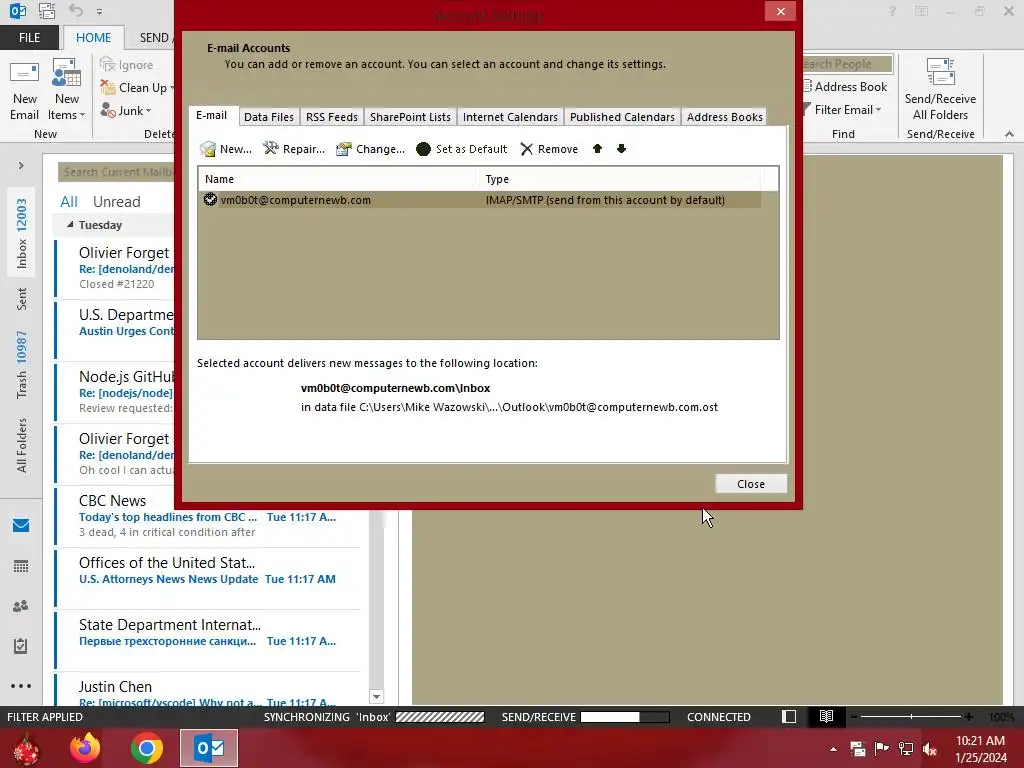Image resolution: width=1024 pixels, height=768 pixels.
Task: Click New Email icon in ribbon
Action: 25,91
